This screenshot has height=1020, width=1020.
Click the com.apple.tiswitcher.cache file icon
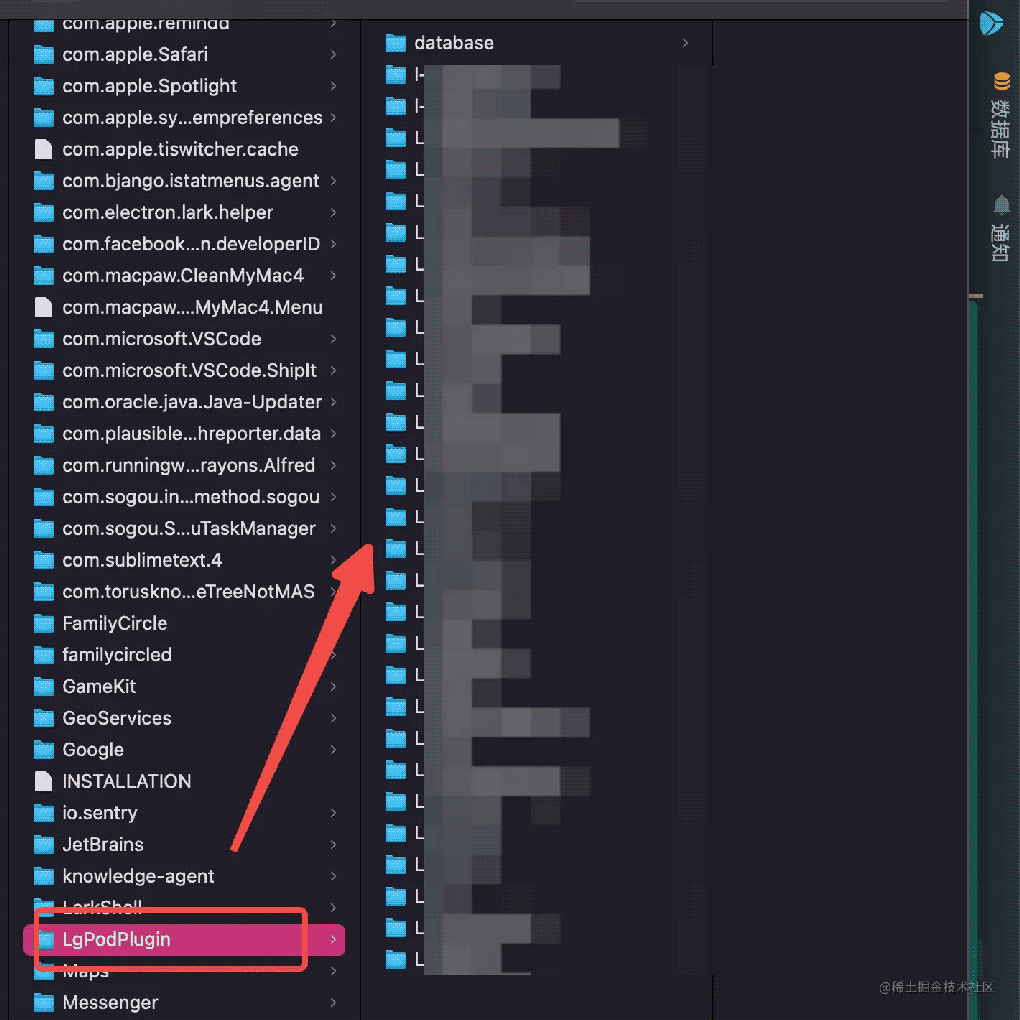pos(44,149)
